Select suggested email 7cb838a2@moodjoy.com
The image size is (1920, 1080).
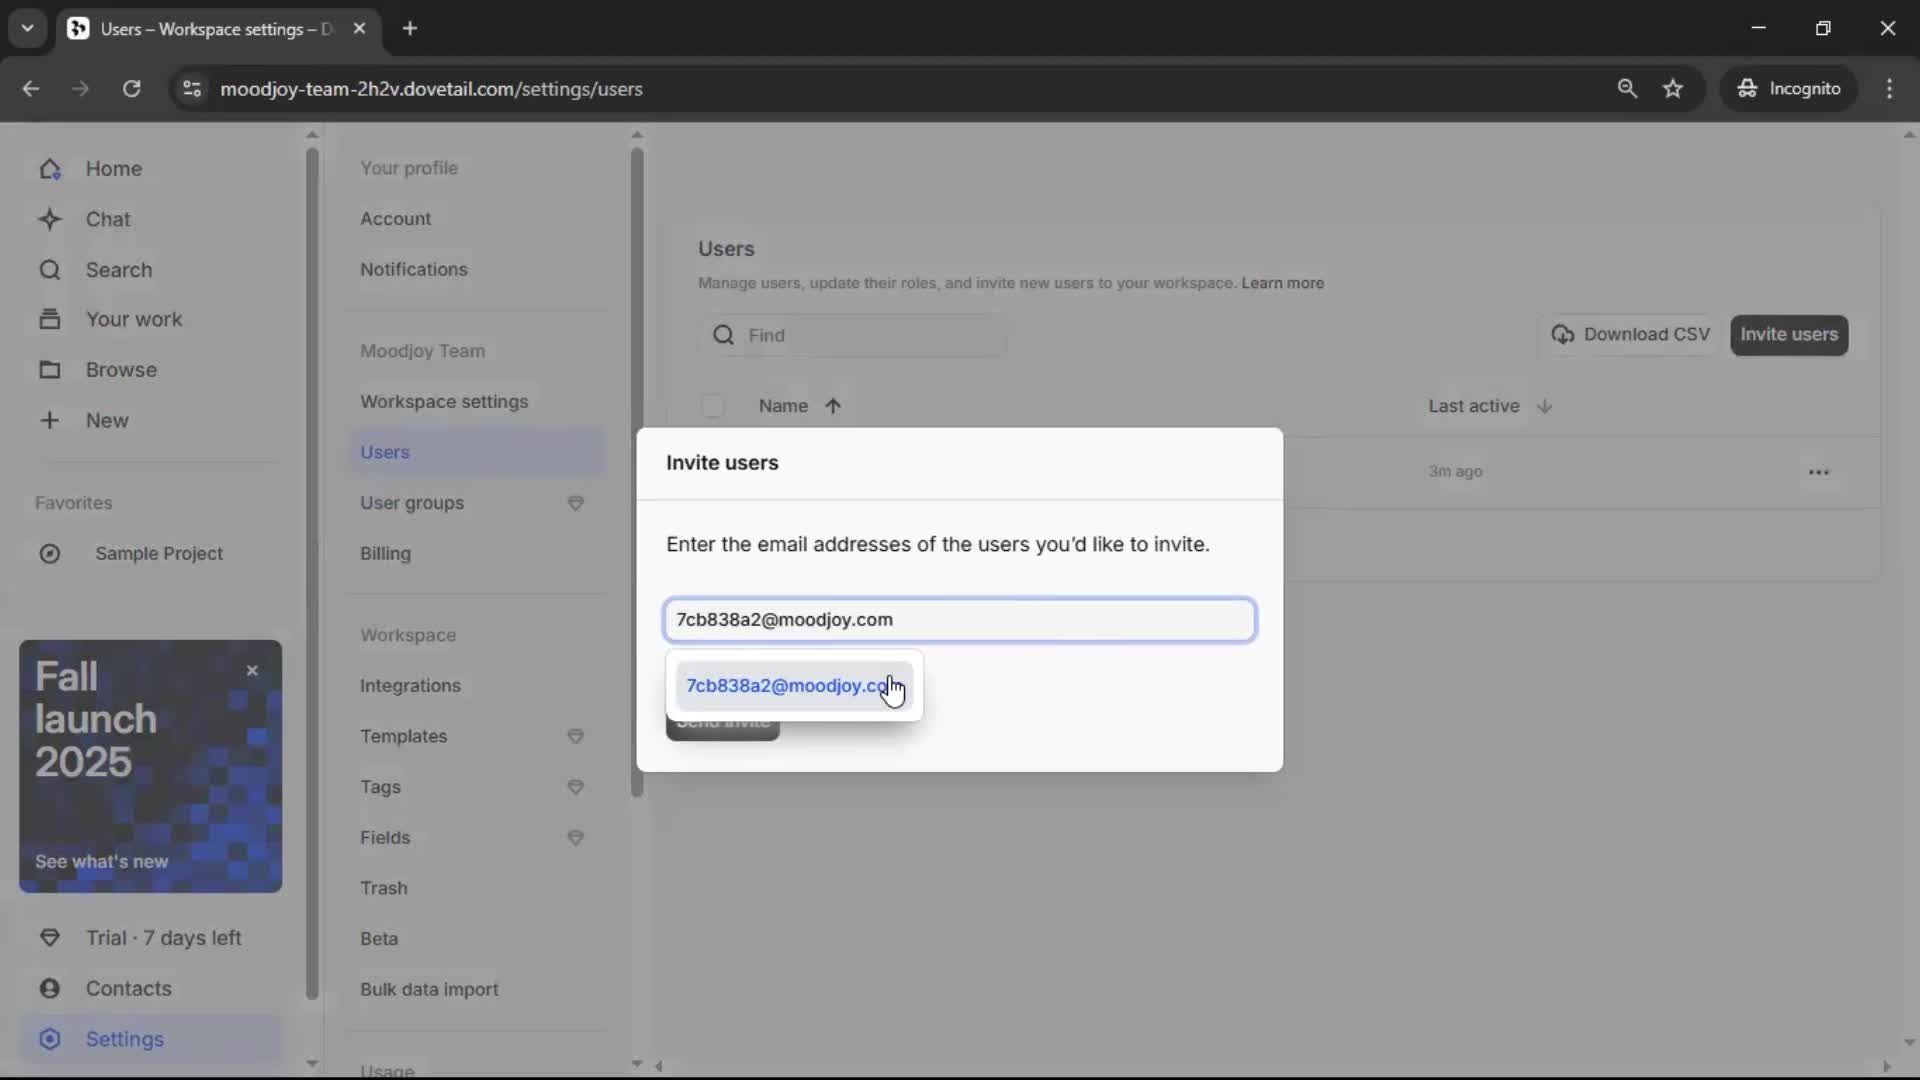[x=790, y=686]
